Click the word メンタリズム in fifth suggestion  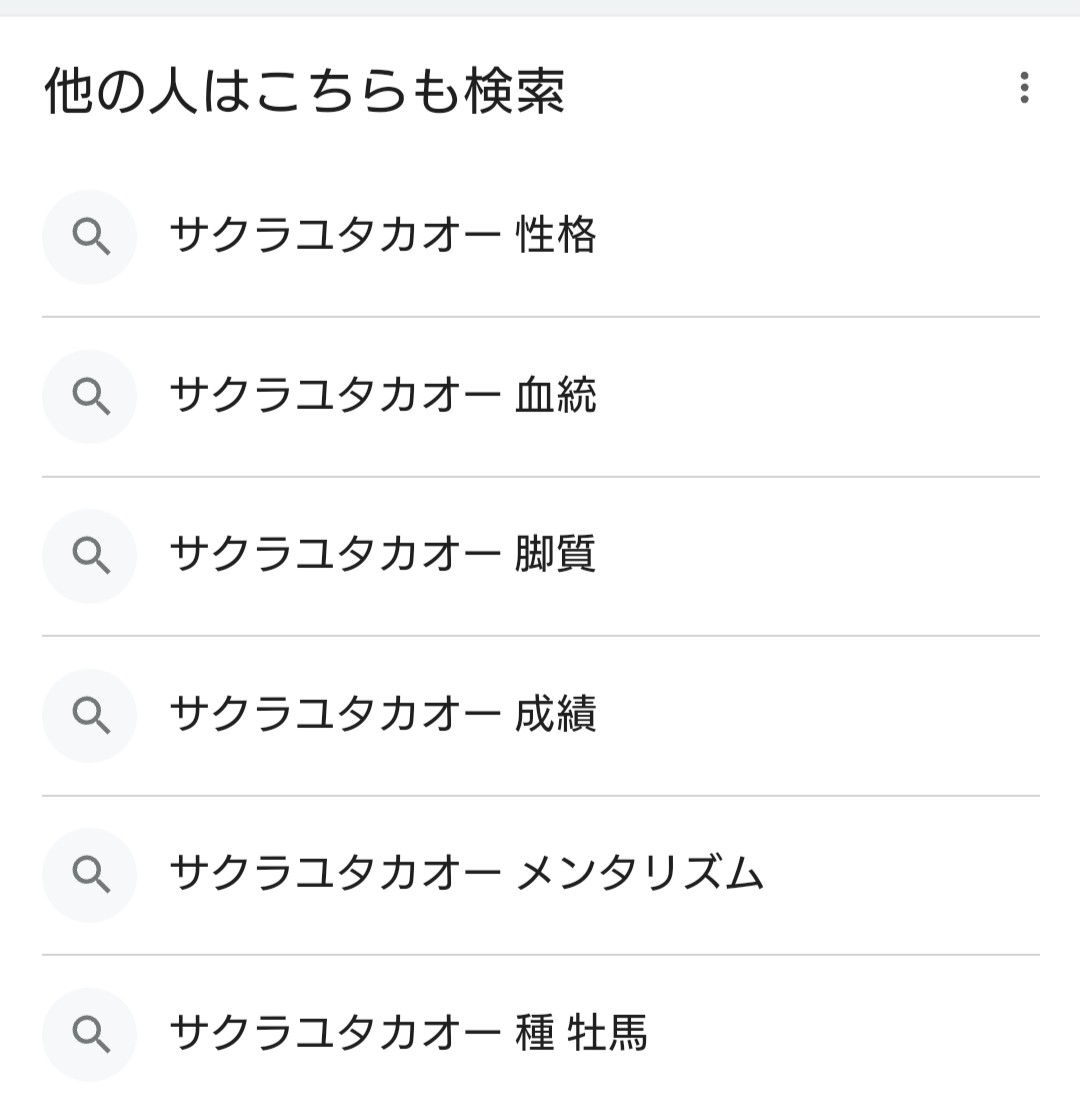[640, 873]
